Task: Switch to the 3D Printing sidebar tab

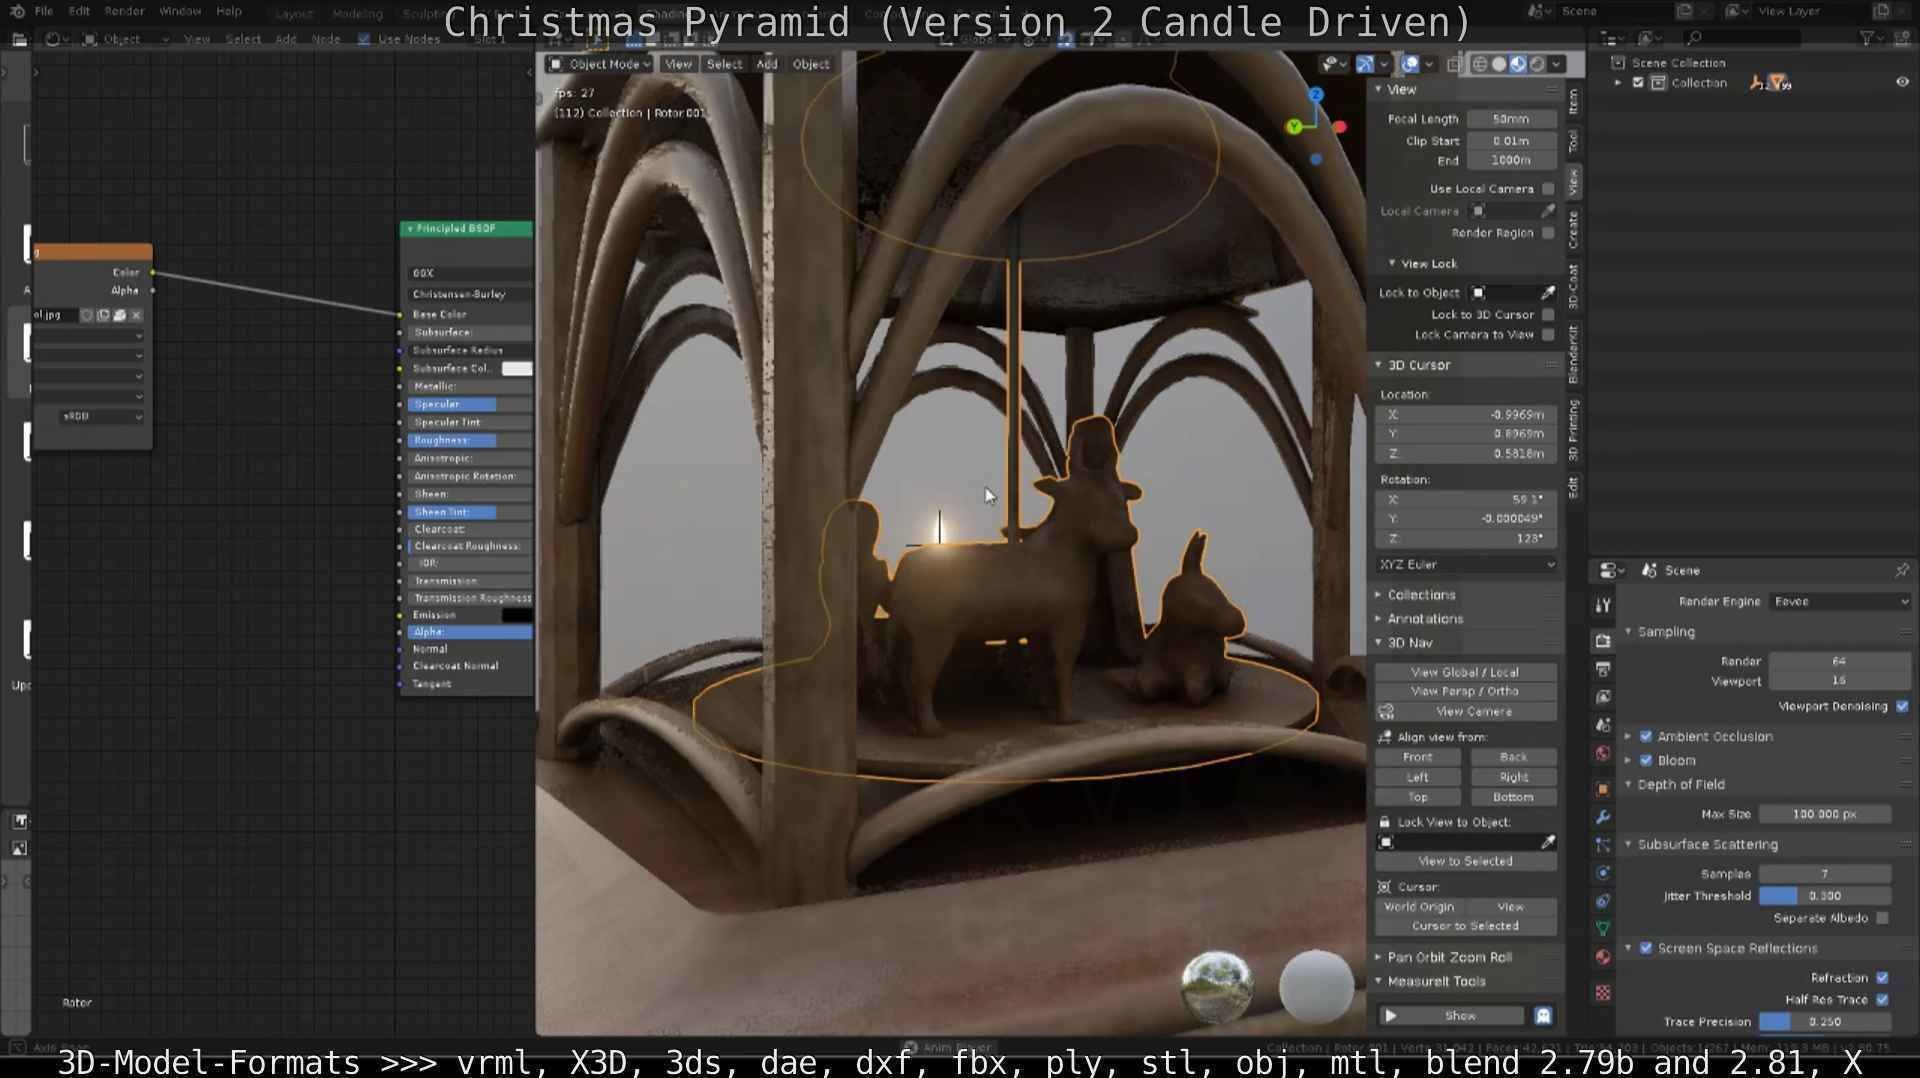Action: [1573, 431]
